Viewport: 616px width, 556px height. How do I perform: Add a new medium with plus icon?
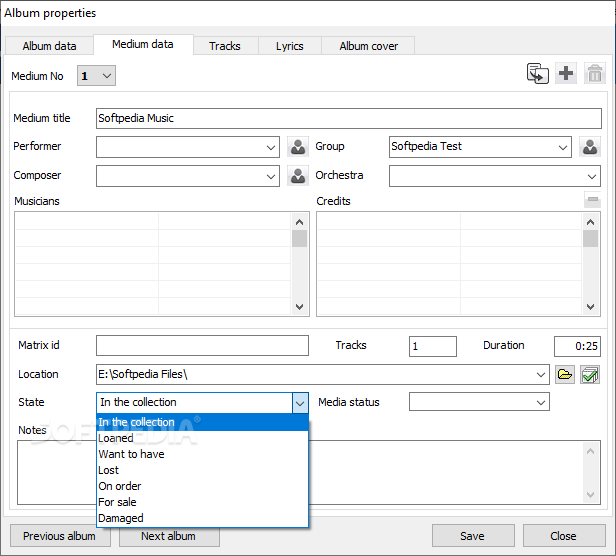tap(566, 73)
